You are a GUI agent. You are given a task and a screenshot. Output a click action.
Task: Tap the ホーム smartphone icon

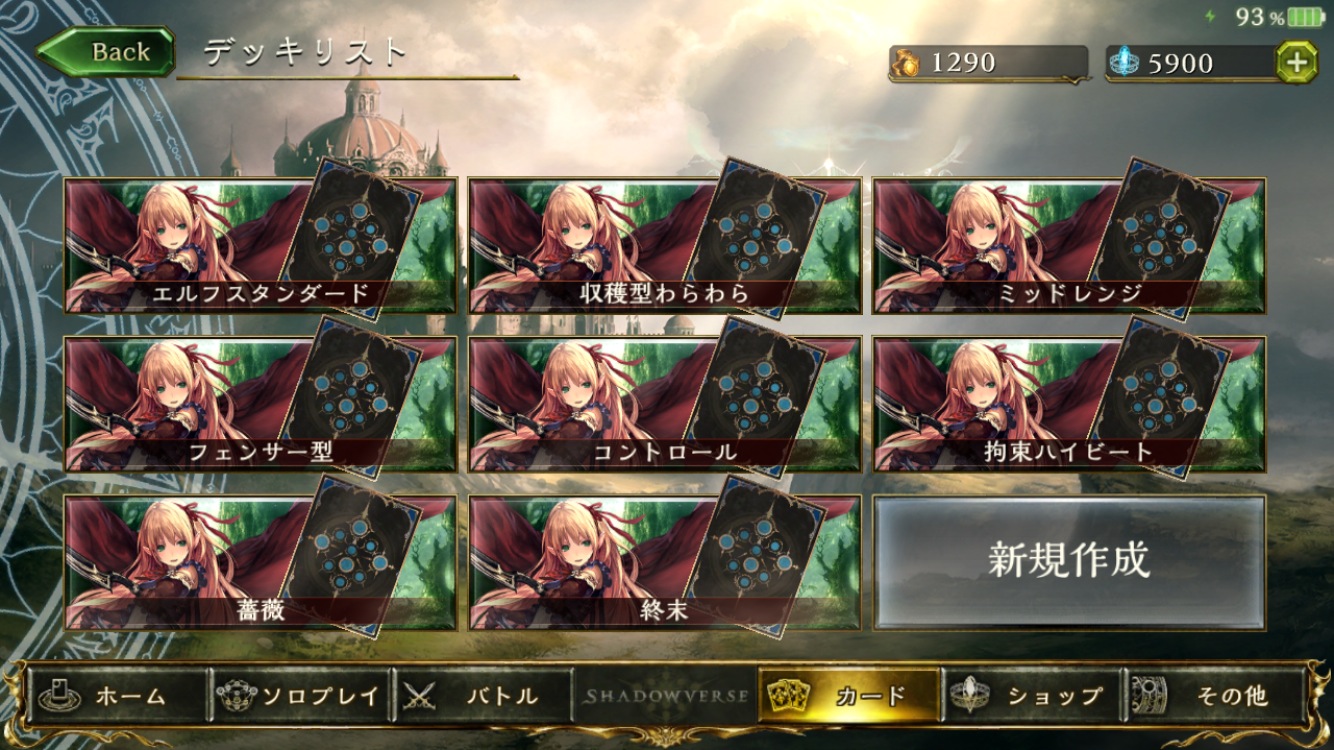(54, 695)
